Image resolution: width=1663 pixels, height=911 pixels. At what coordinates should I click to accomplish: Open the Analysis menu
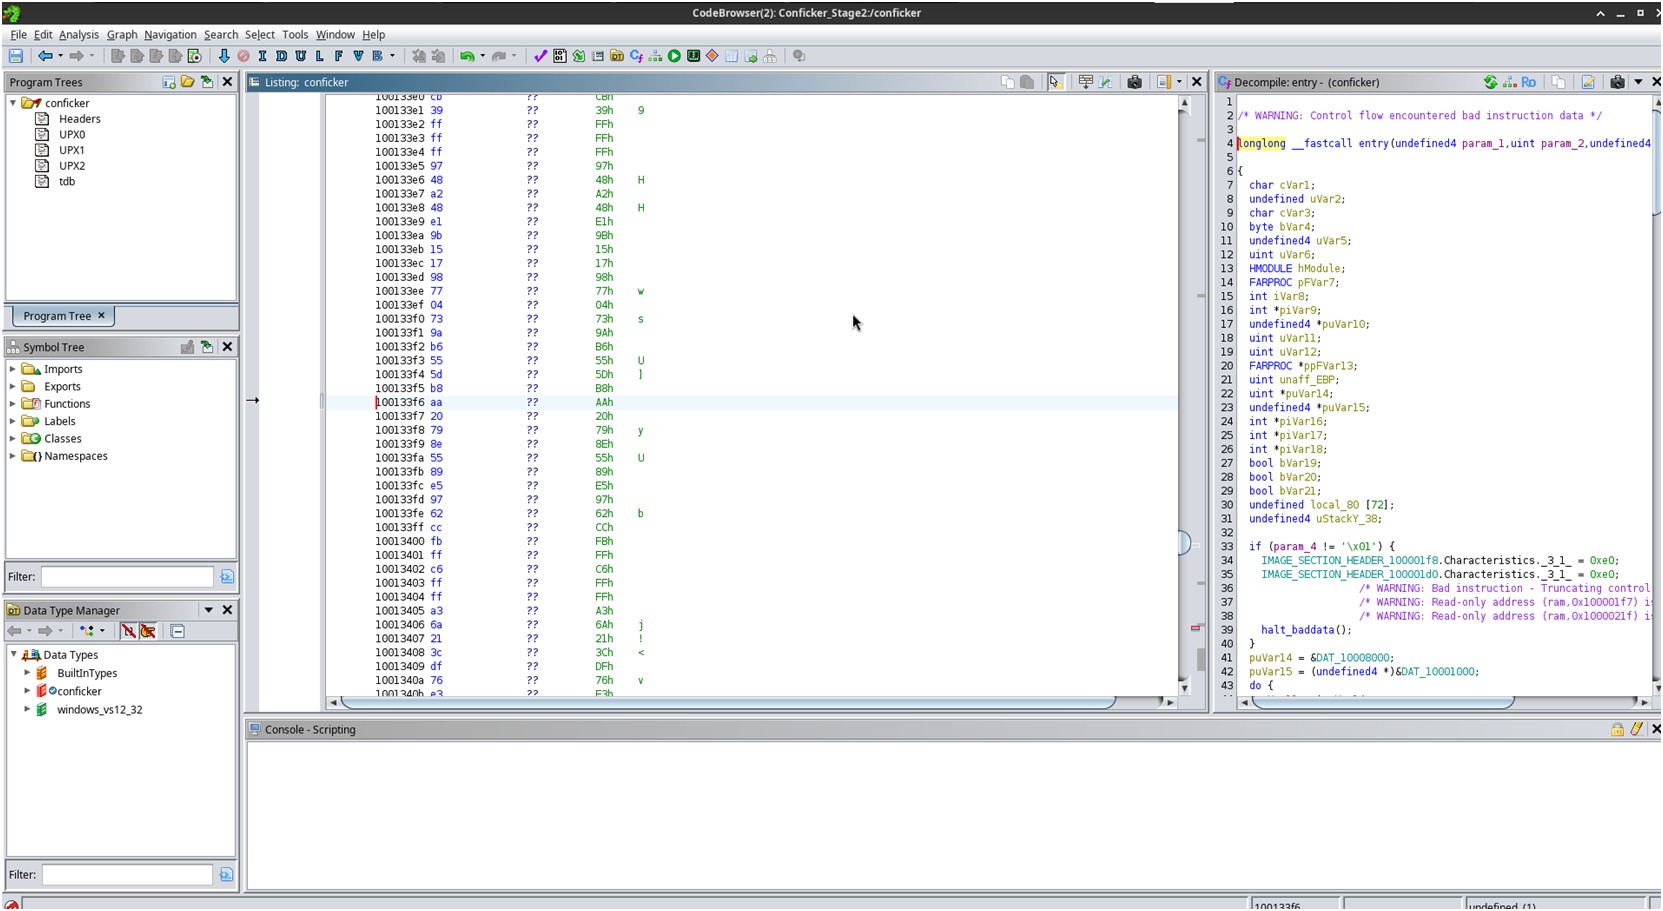[79, 34]
